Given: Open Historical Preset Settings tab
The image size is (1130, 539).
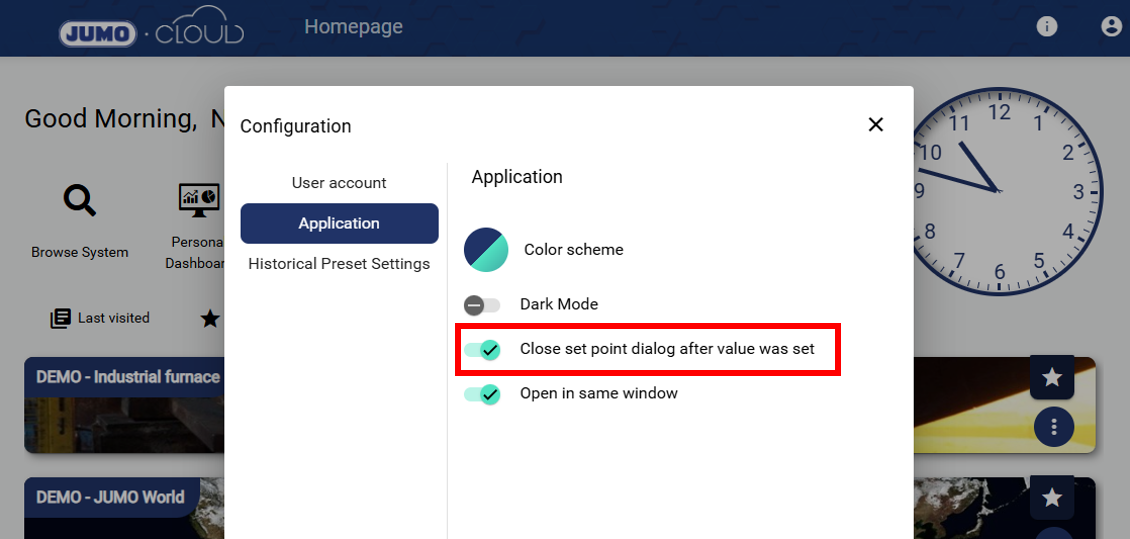Looking at the screenshot, I should coord(339,264).
